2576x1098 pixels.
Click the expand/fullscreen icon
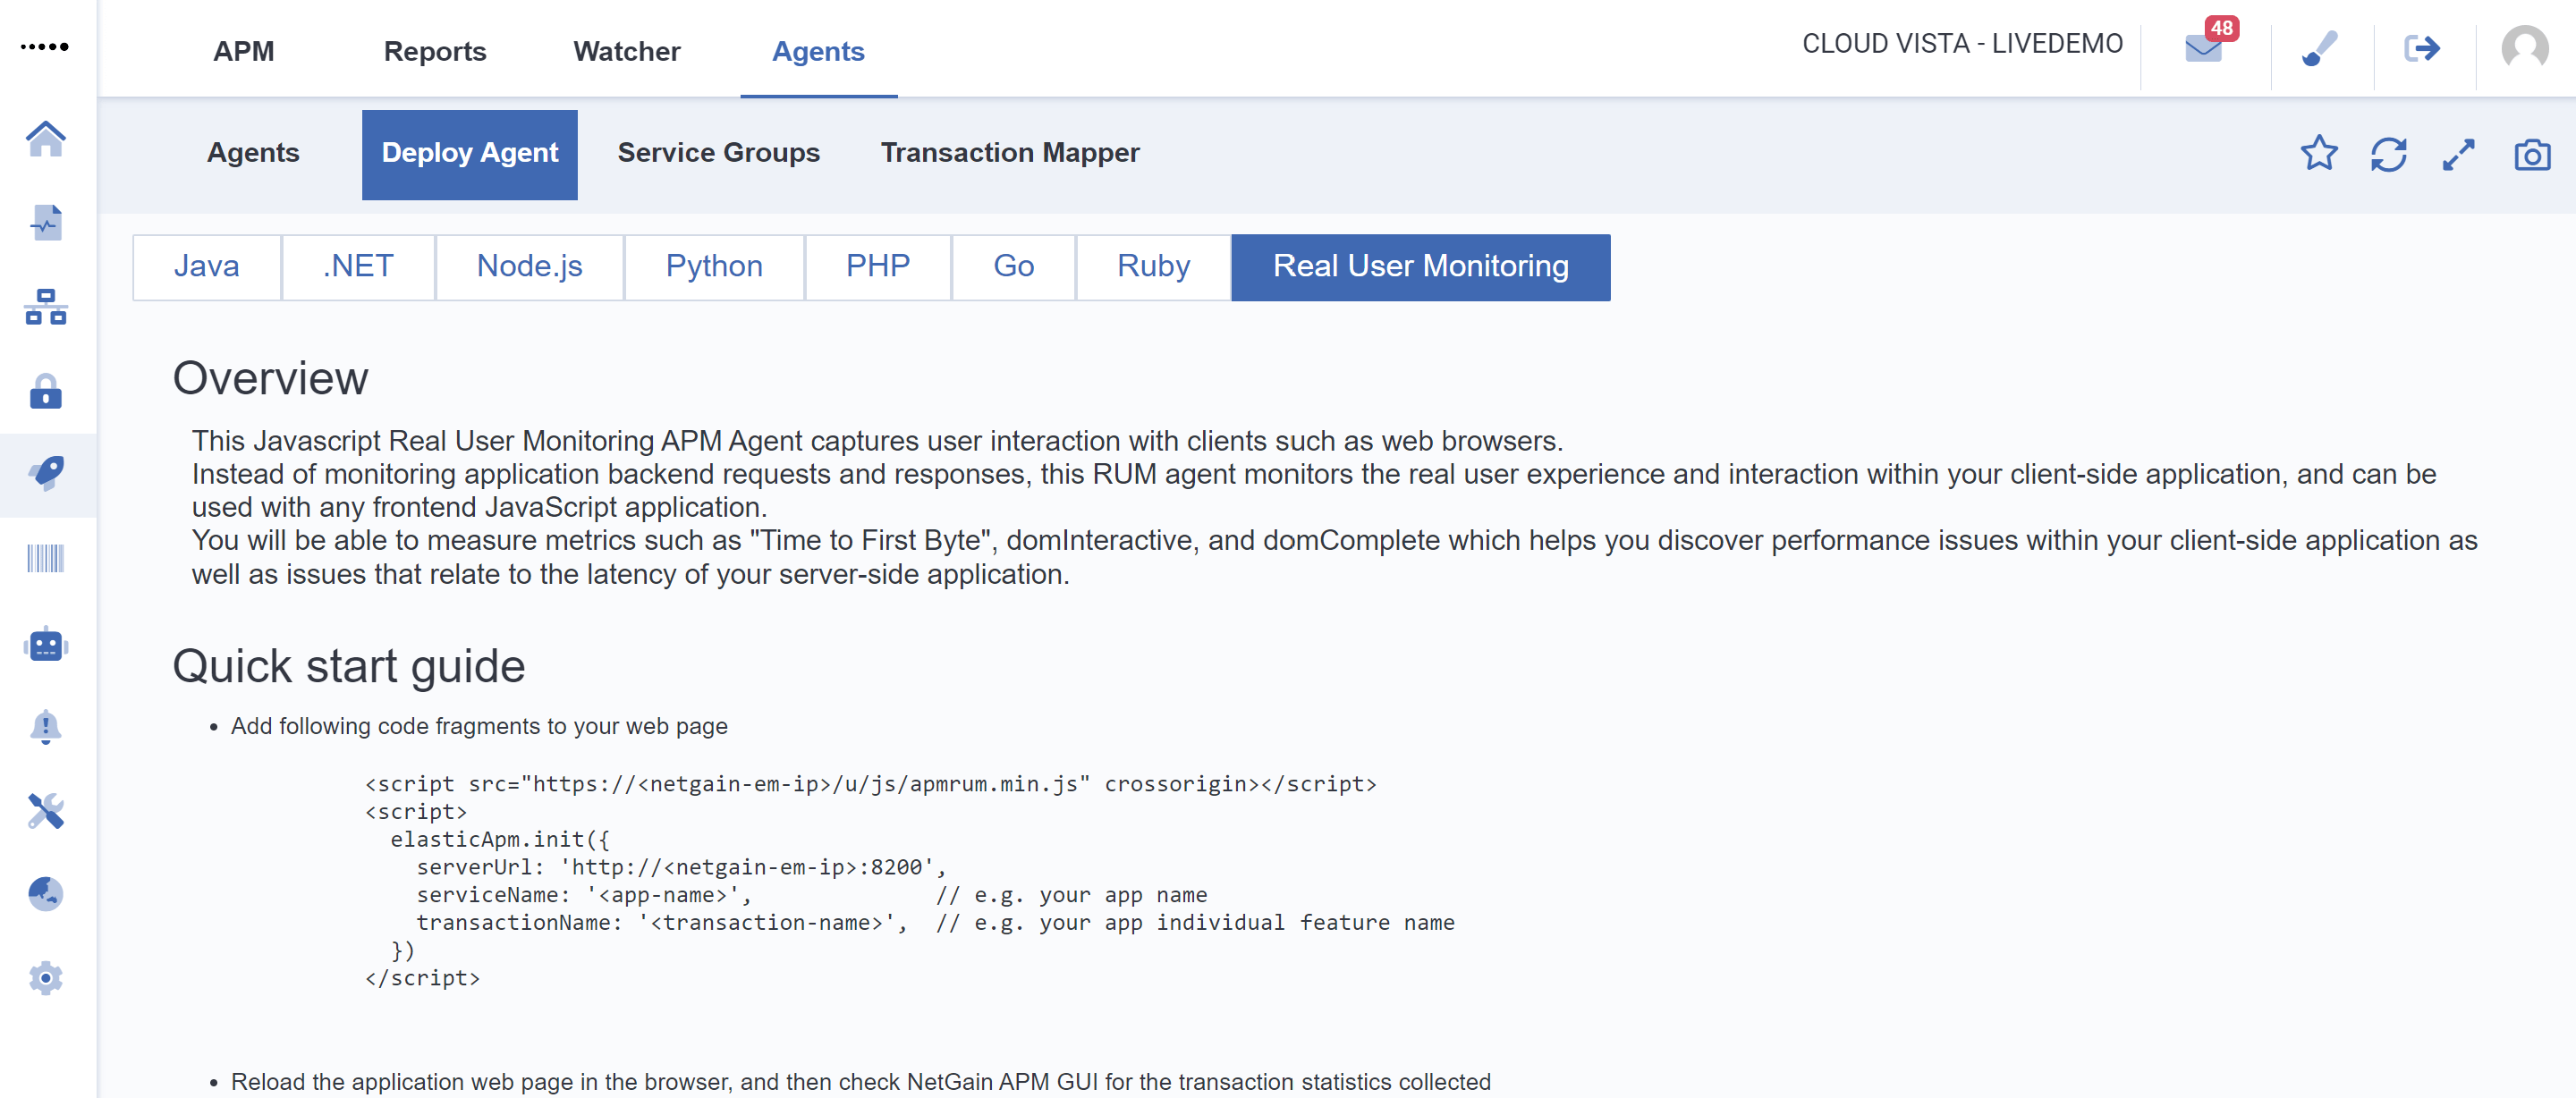(x=2460, y=153)
